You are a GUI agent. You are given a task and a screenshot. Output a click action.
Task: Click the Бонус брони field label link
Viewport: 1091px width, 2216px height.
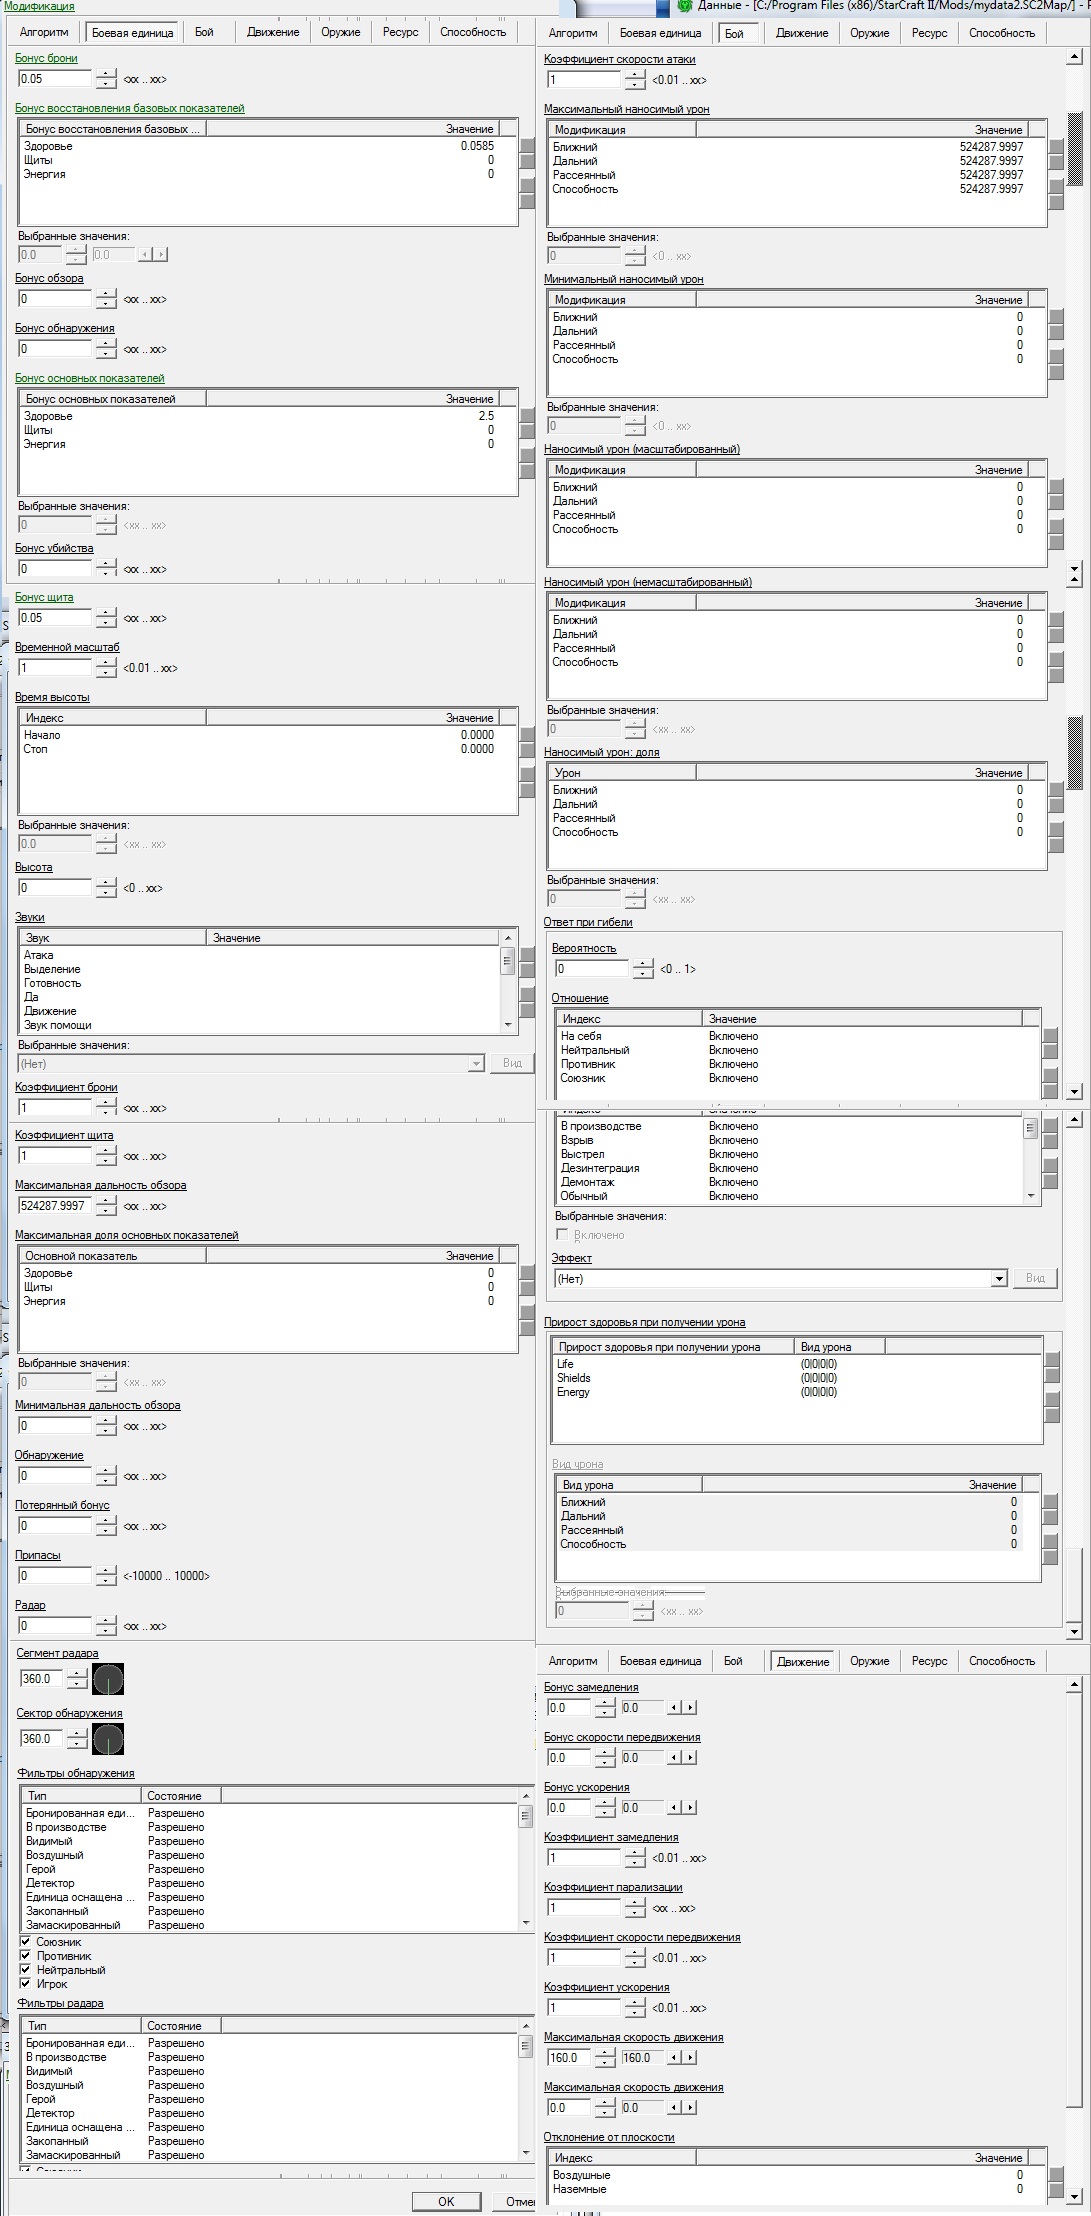coord(46,58)
